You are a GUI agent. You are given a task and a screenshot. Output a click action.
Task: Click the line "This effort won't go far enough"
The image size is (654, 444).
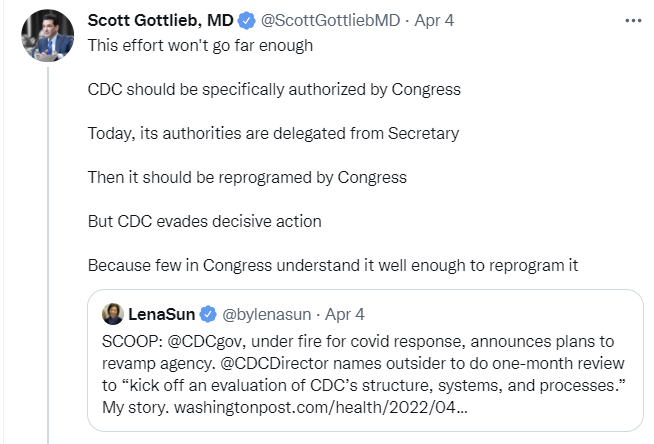pos(201,46)
